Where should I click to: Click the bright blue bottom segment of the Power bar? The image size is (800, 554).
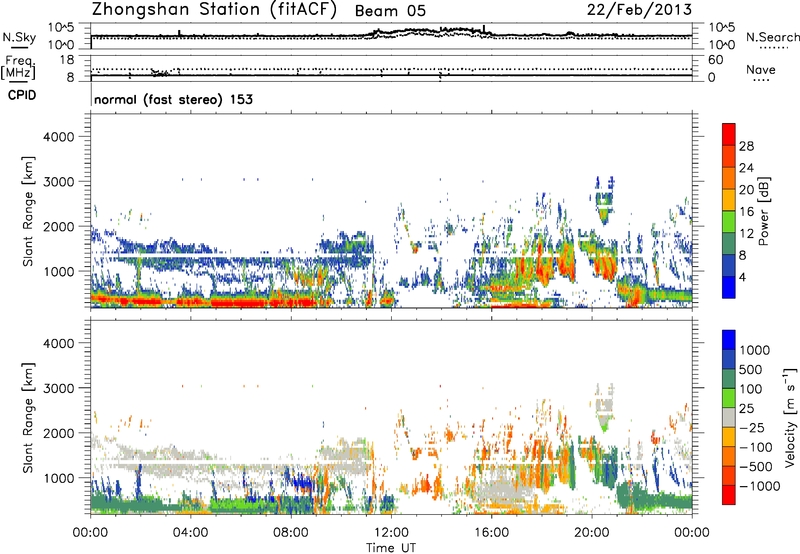pyautogui.click(x=729, y=287)
